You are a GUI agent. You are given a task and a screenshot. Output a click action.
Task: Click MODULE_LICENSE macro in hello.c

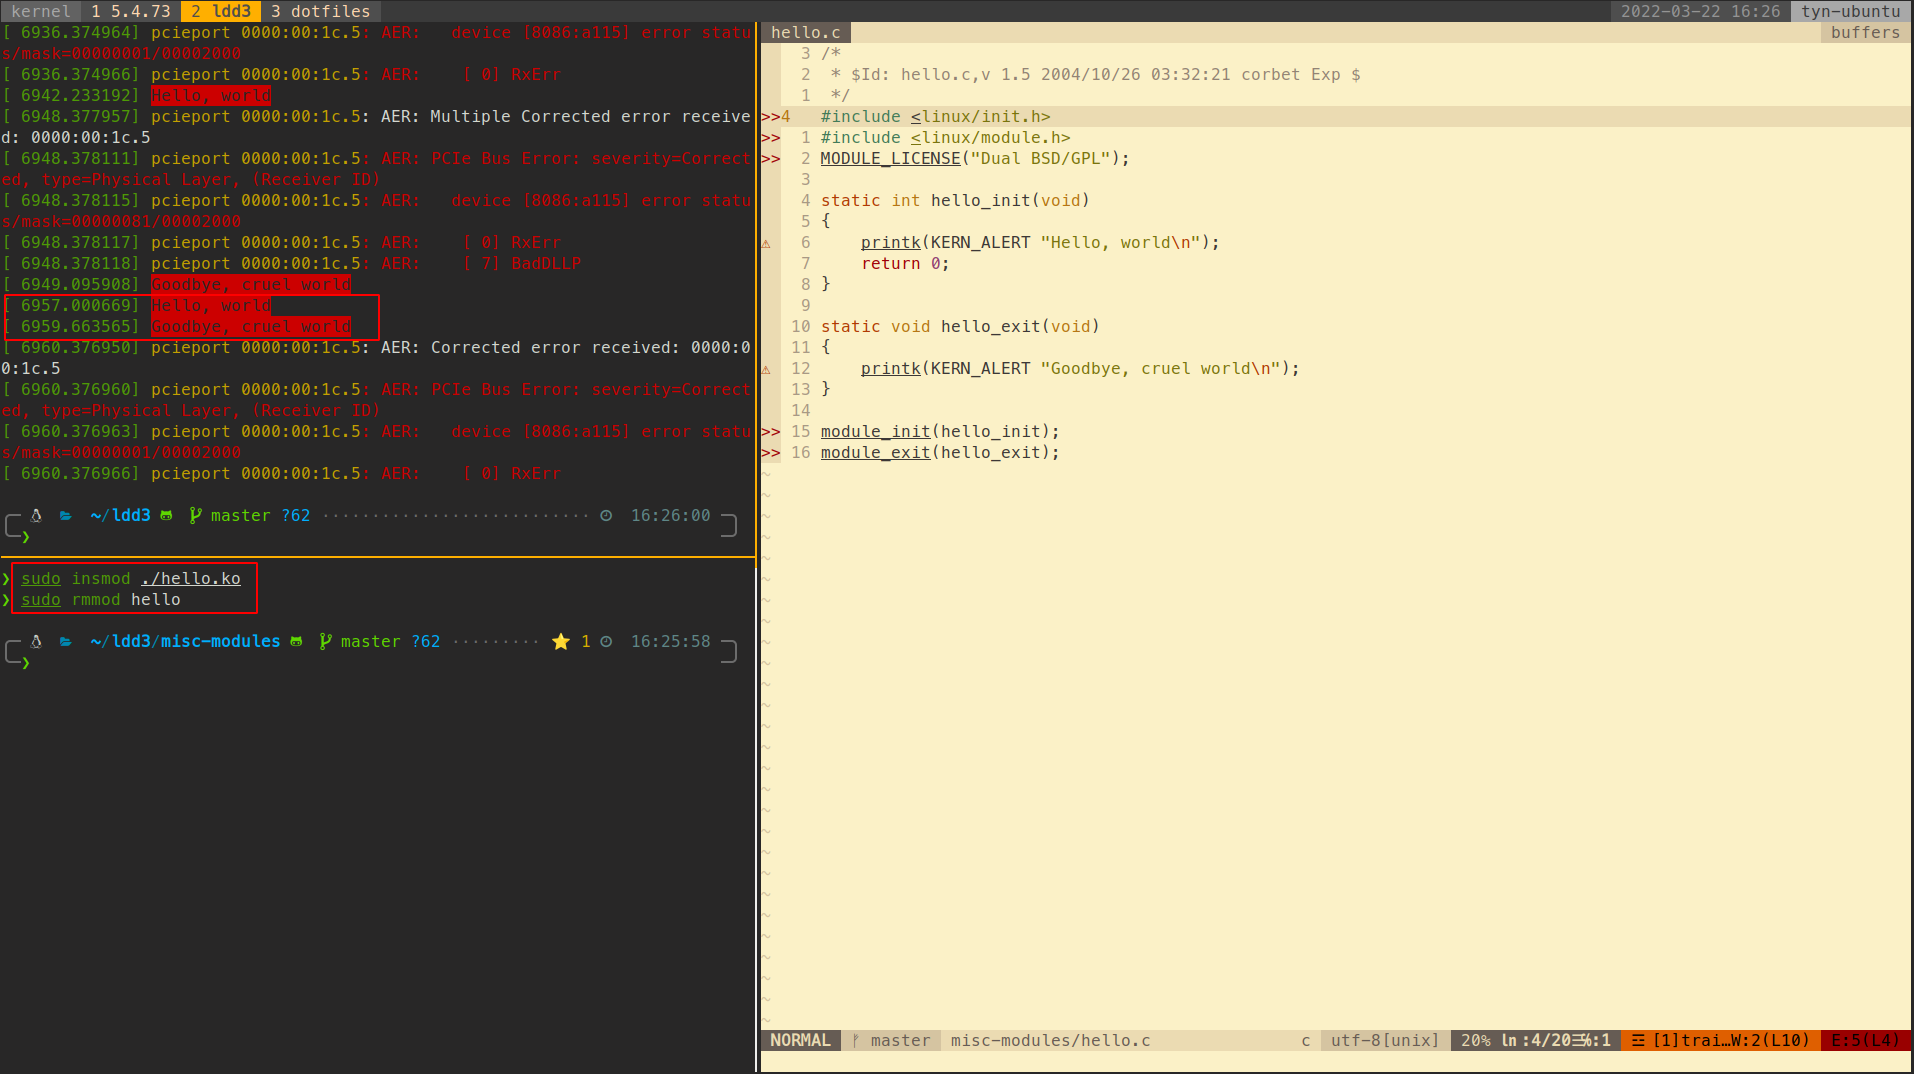[891, 158]
